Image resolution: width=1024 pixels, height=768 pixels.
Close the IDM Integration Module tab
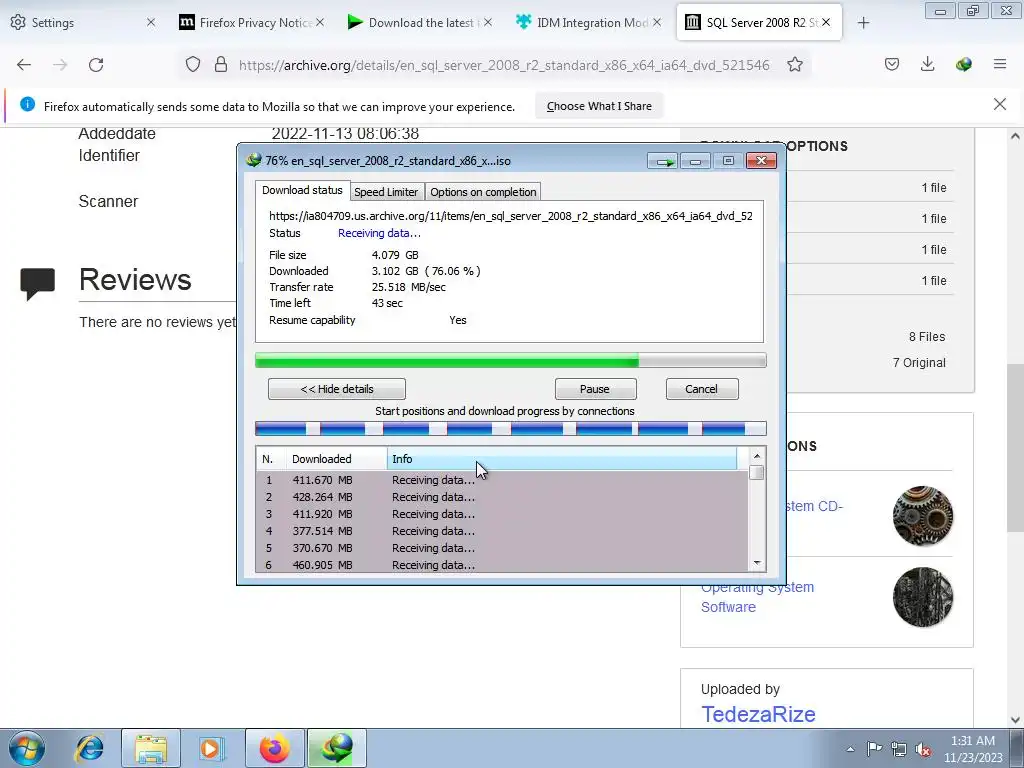(657, 22)
